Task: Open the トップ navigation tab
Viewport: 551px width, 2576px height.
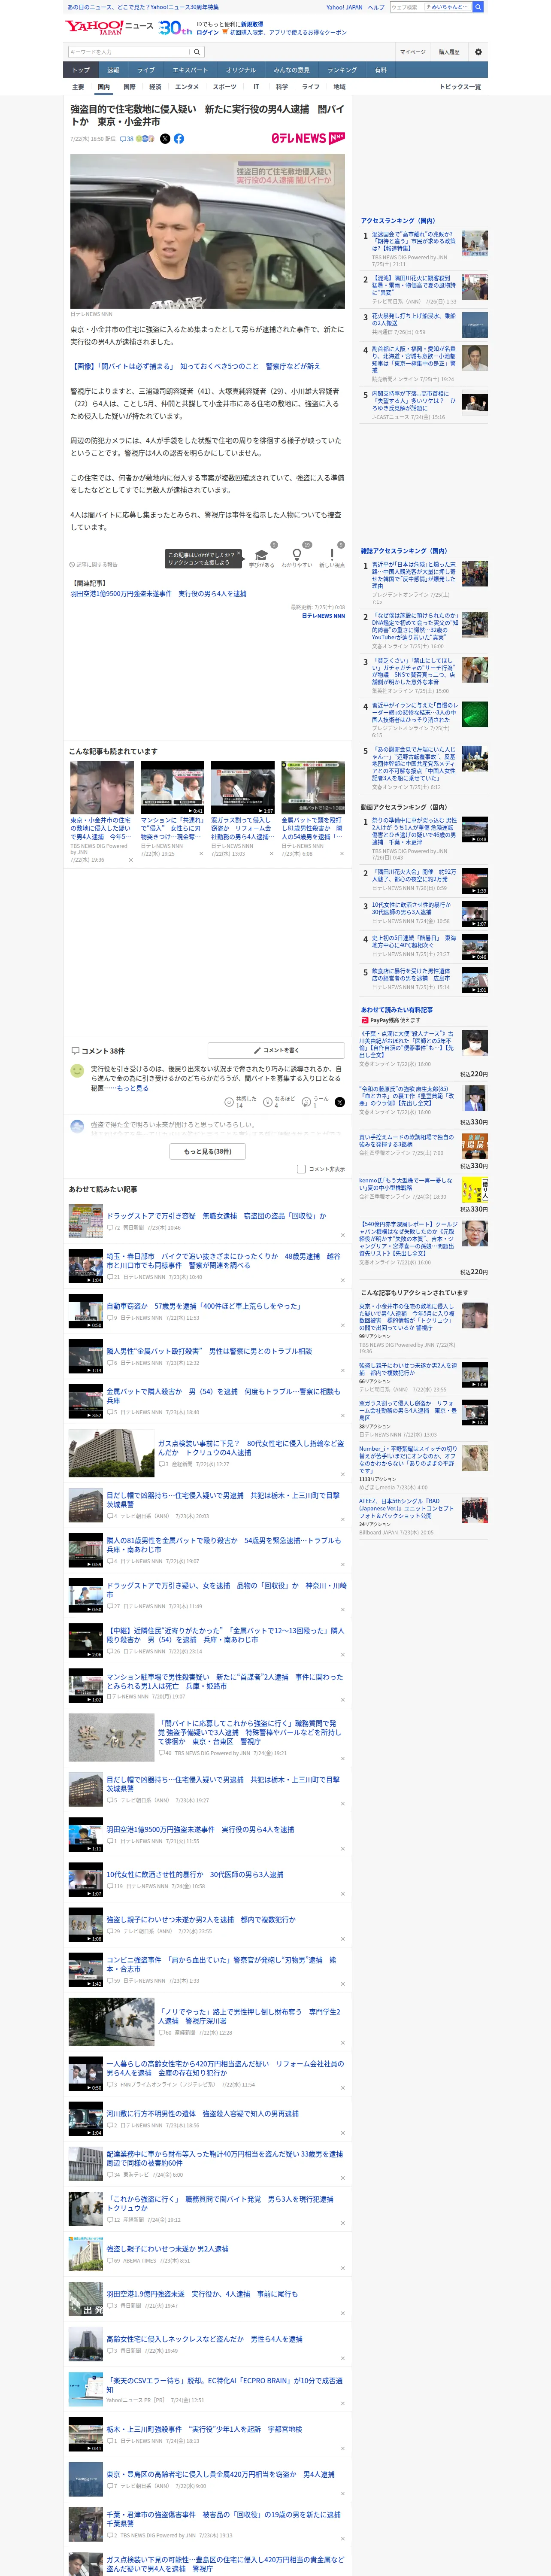Action: [81, 70]
